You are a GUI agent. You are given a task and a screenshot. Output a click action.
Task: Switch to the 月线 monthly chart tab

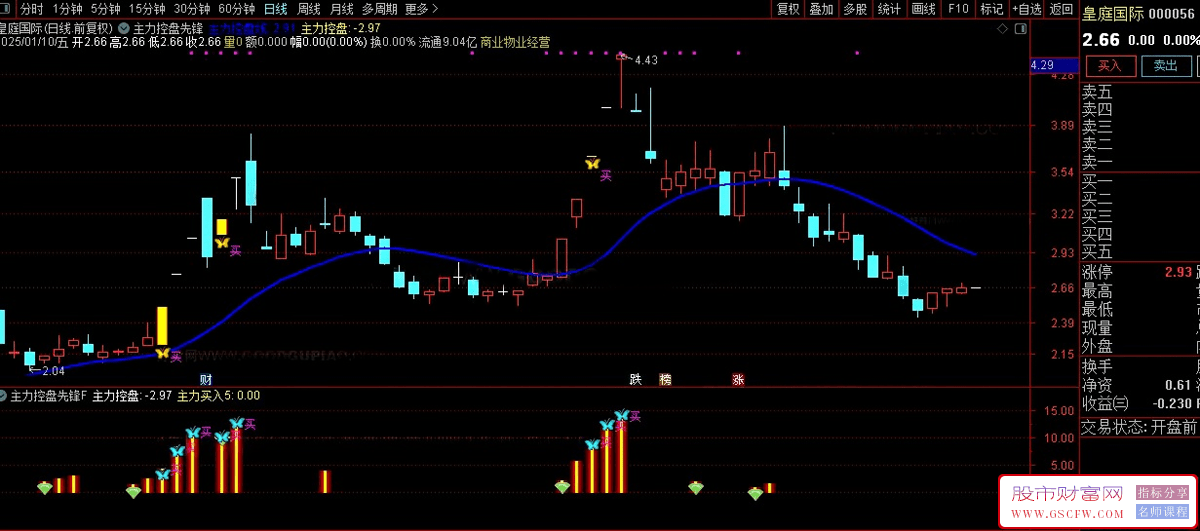point(341,9)
